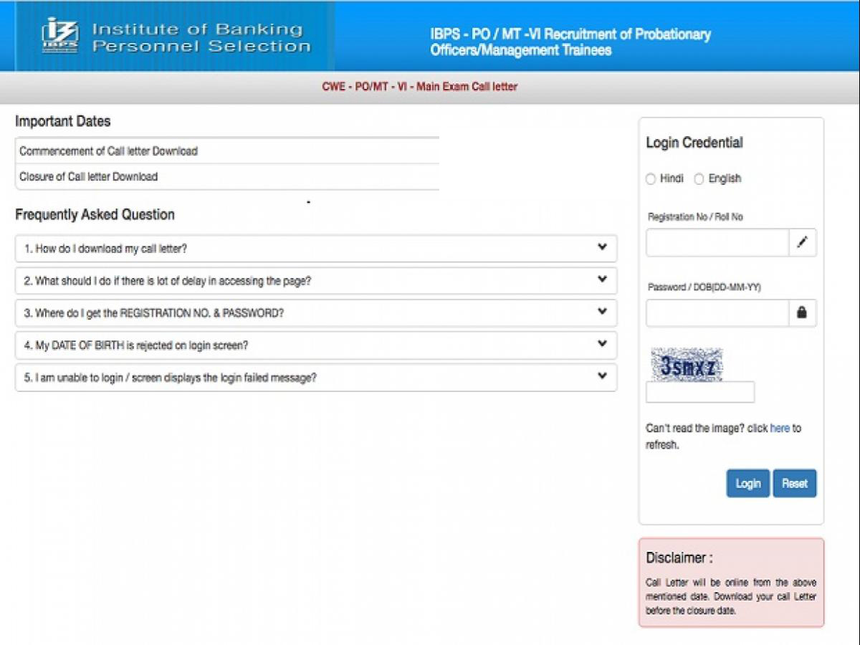This screenshot has height=645, width=860.
Task: Select the English radio button
Action: click(699, 178)
